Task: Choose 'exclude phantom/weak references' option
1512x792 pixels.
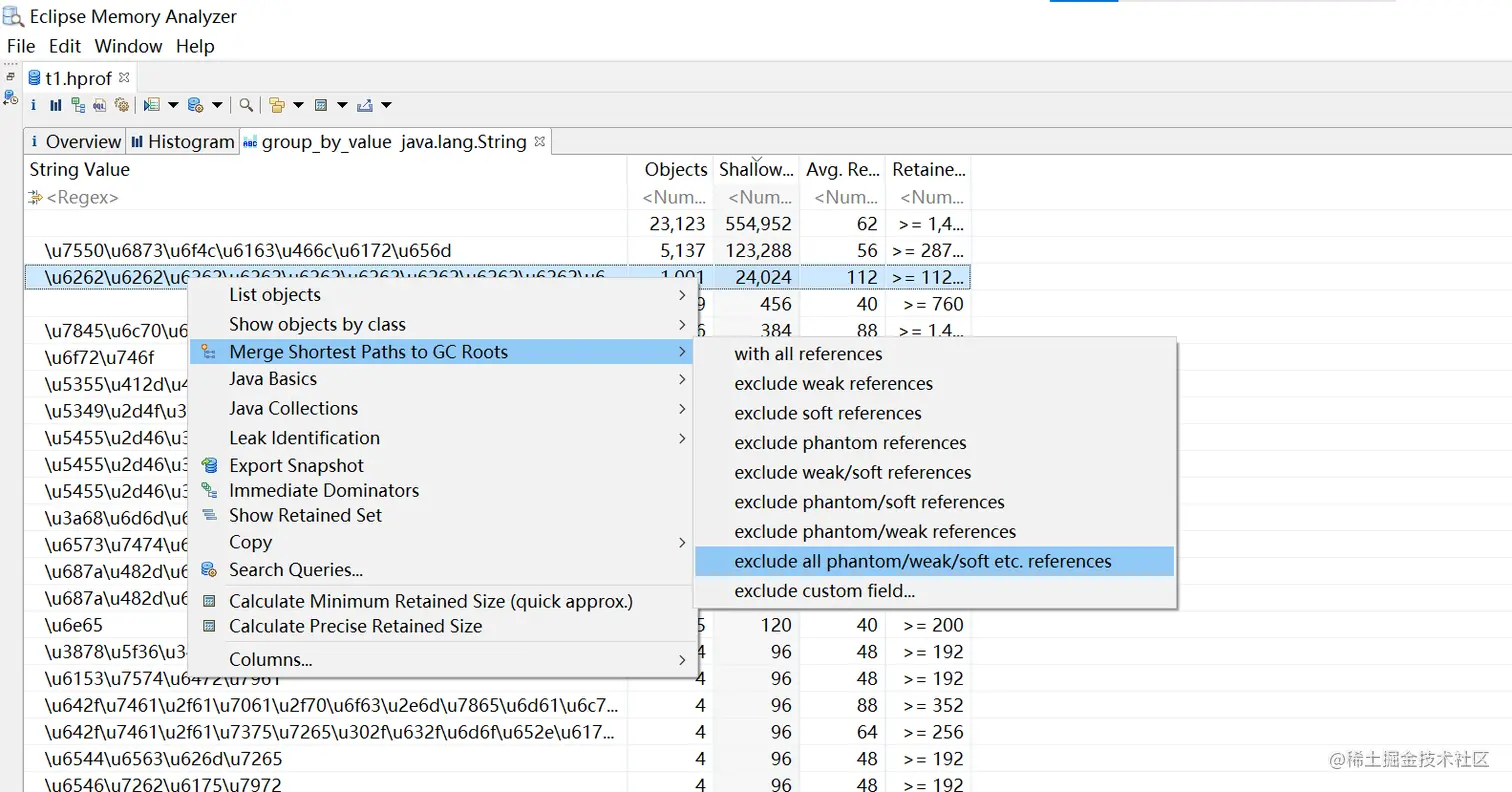Action: point(935,532)
